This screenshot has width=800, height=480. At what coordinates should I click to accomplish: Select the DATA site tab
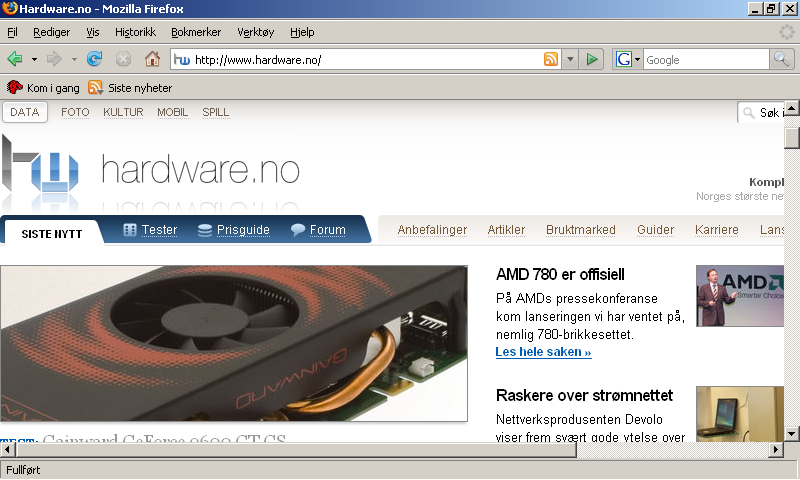pos(25,112)
